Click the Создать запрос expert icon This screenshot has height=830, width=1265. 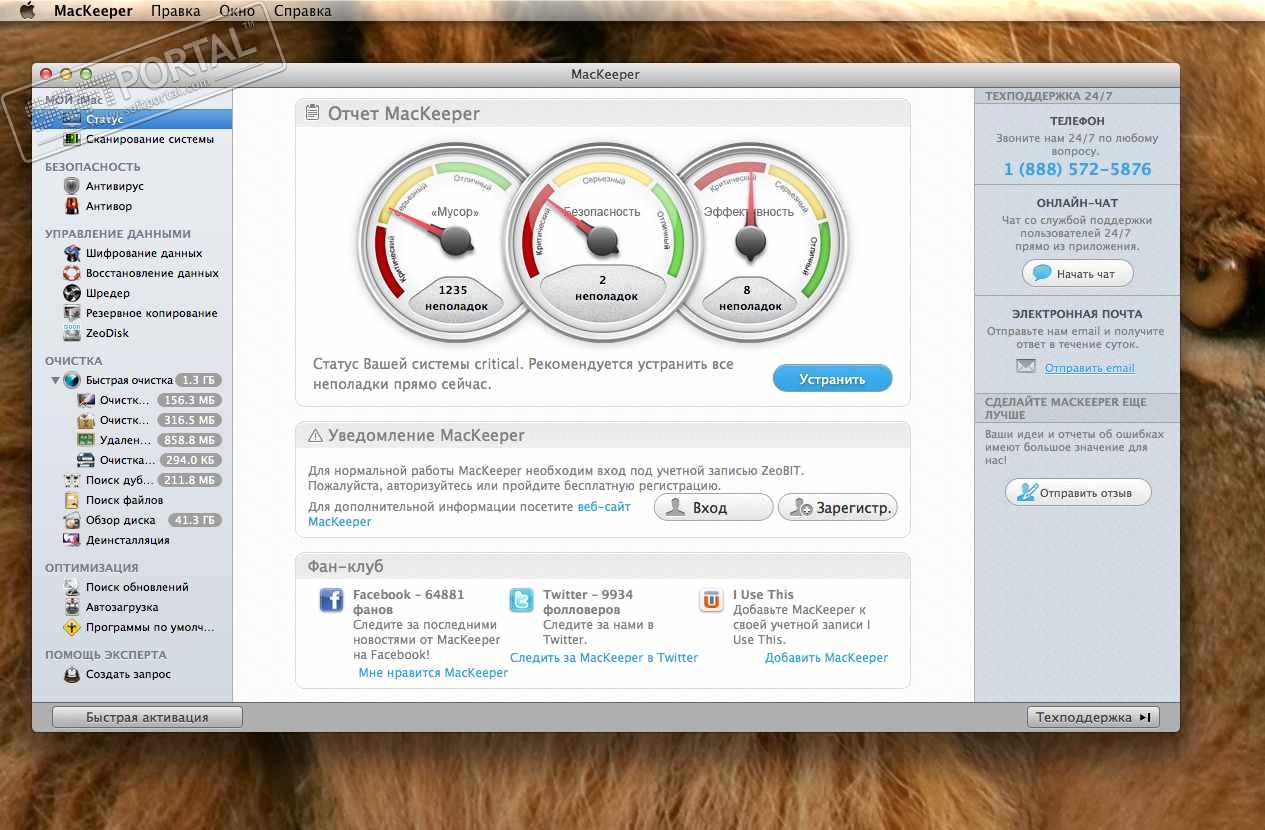(71, 674)
